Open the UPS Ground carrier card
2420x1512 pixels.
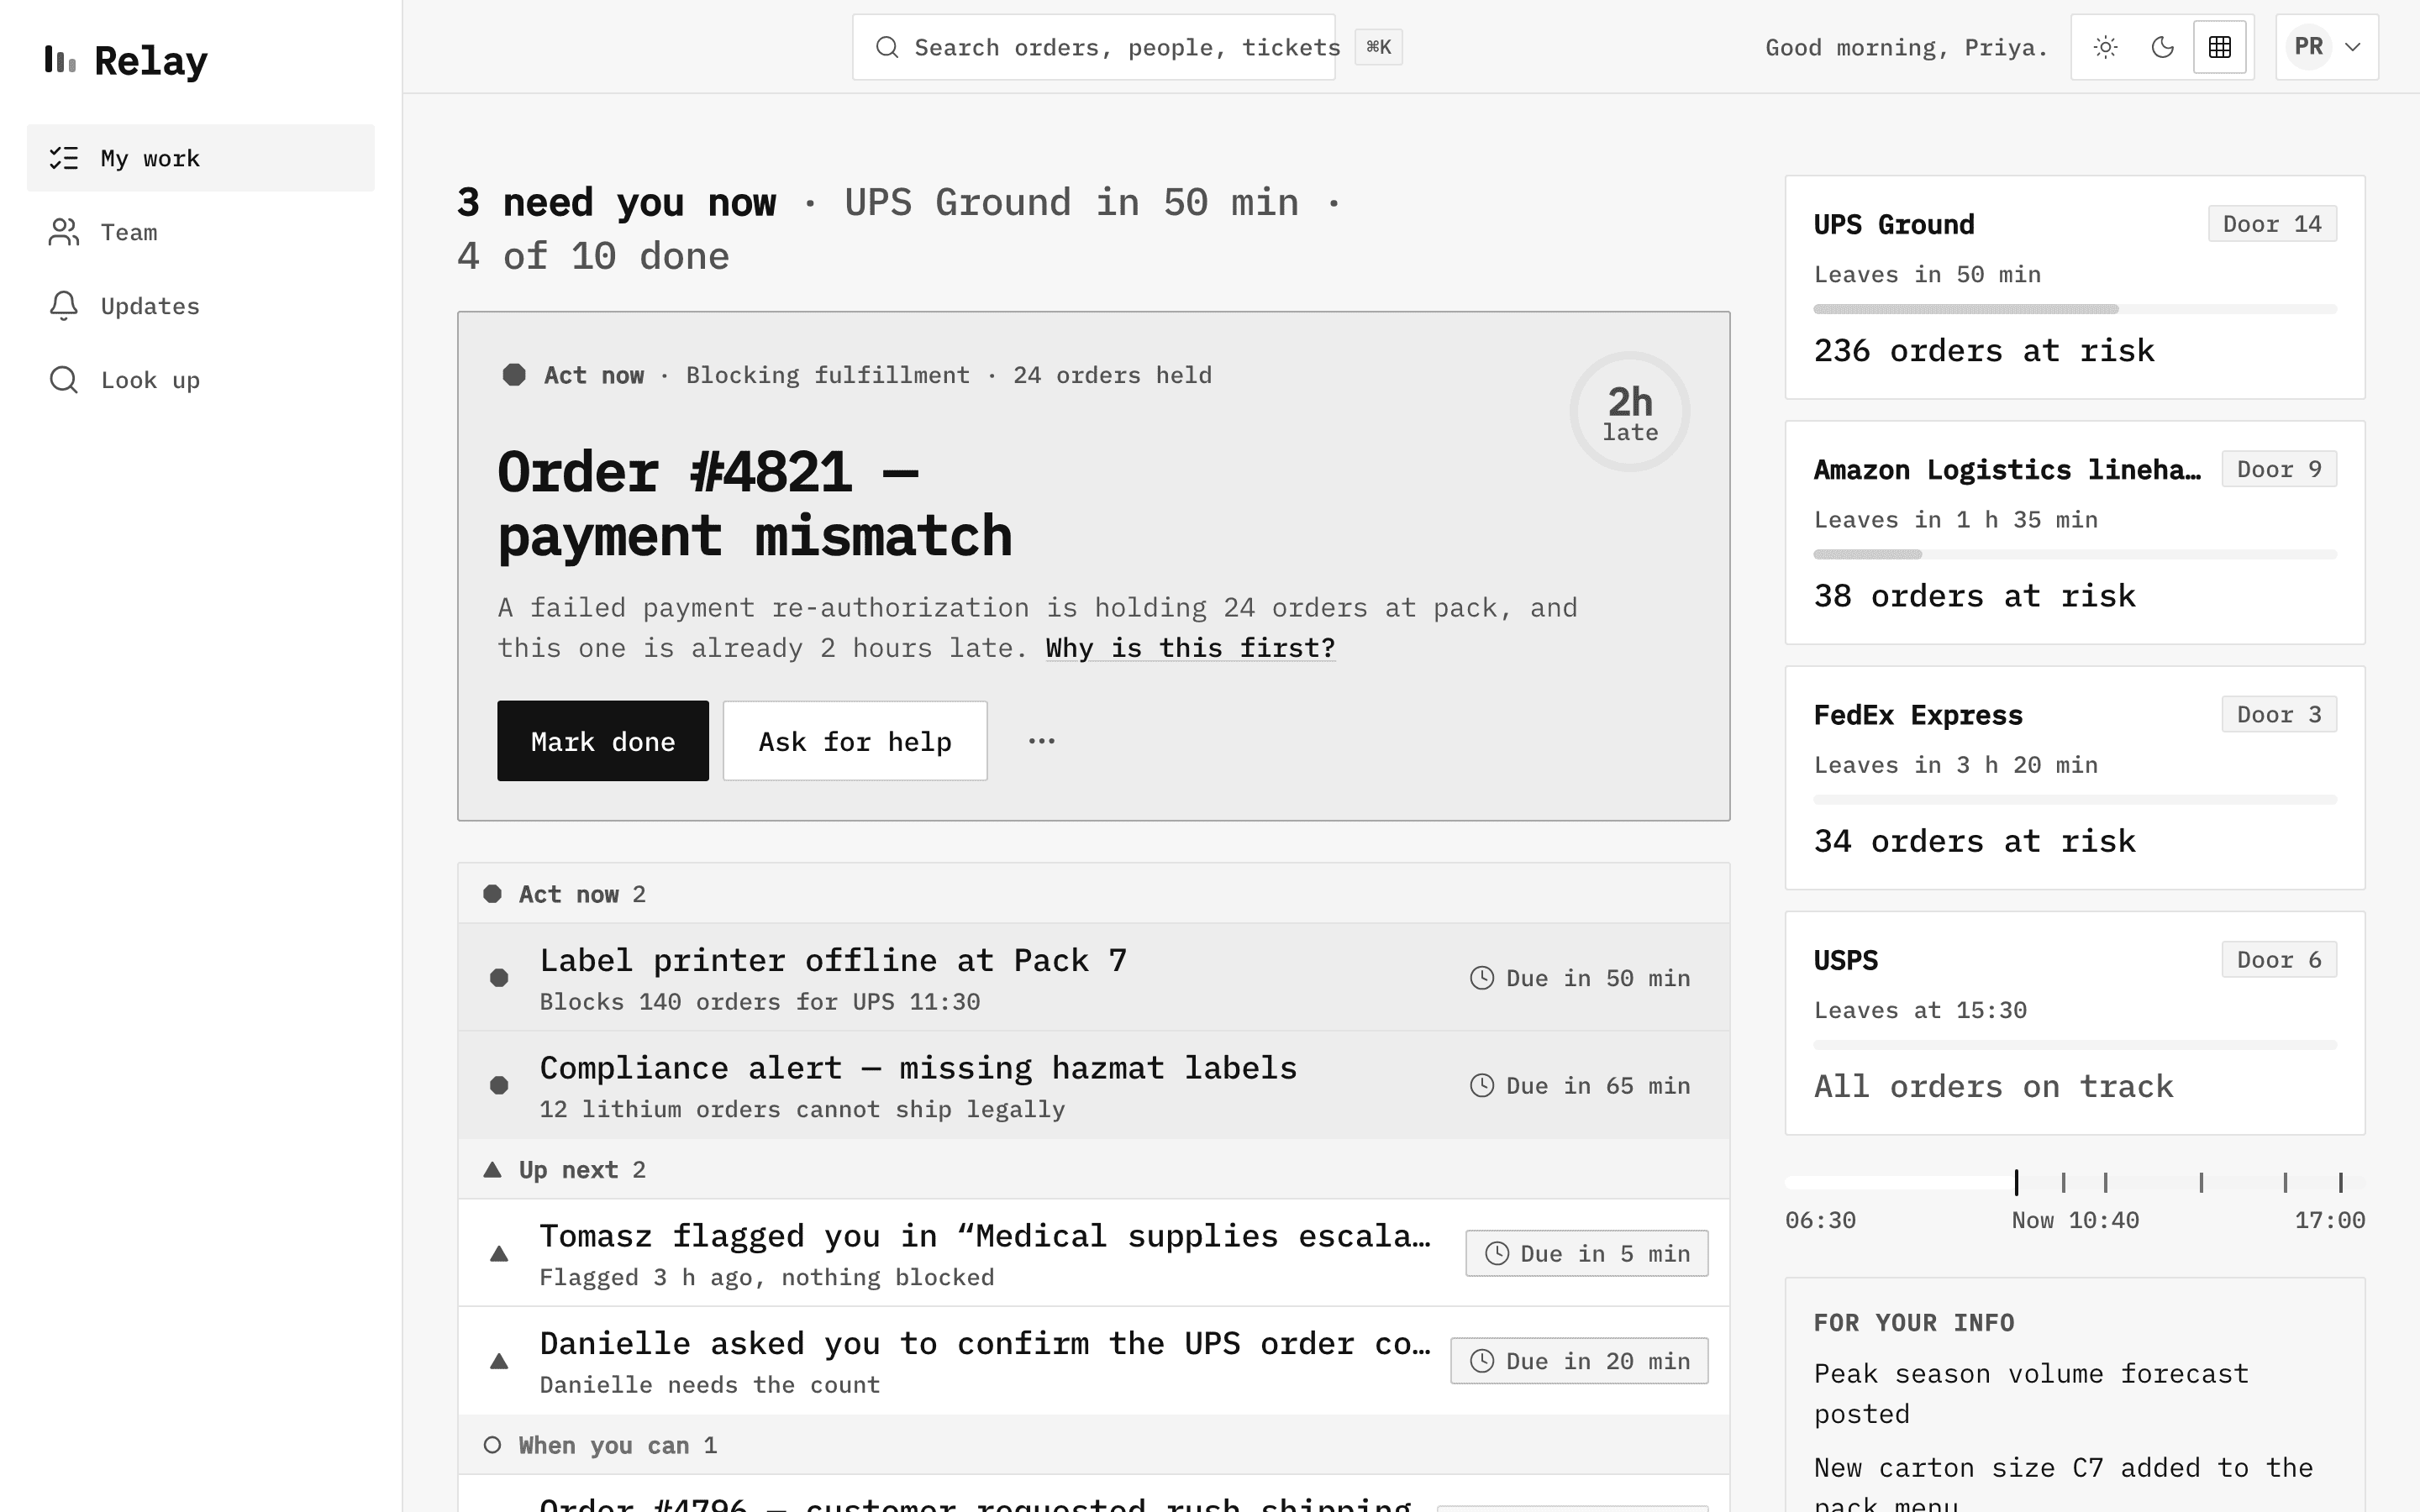tap(2075, 287)
